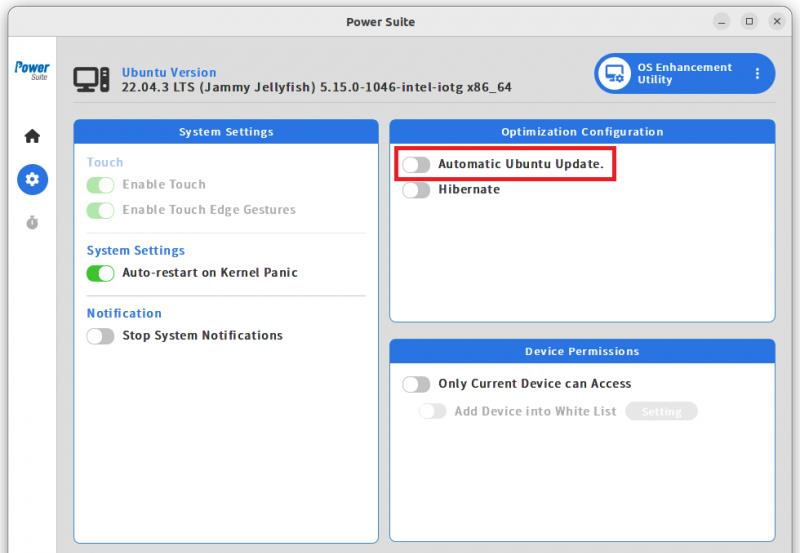This screenshot has width=800, height=553.
Task: Click the Power Suite window title
Action: point(380,22)
